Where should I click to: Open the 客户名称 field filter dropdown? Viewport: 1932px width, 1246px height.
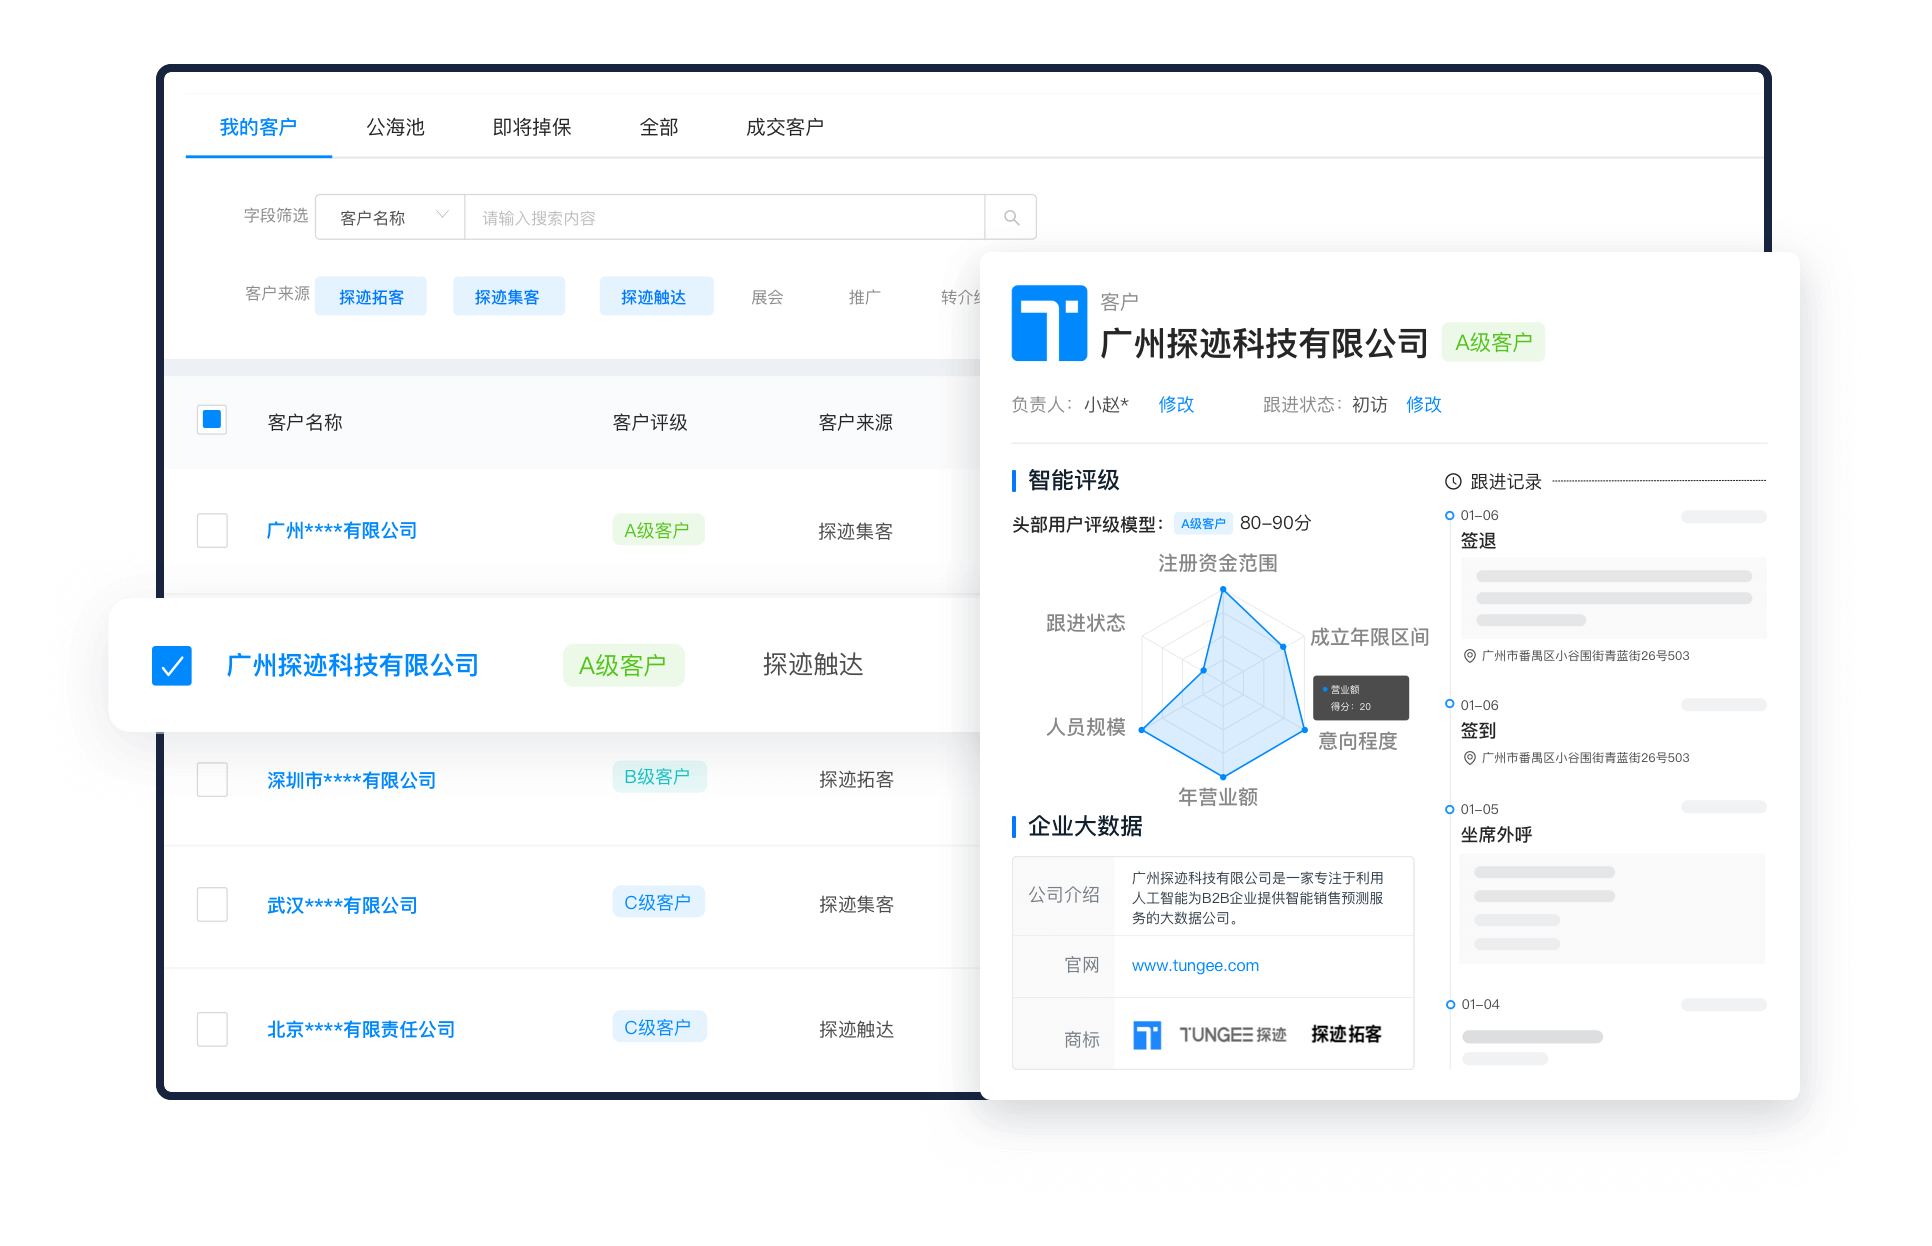(x=390, y=217)
